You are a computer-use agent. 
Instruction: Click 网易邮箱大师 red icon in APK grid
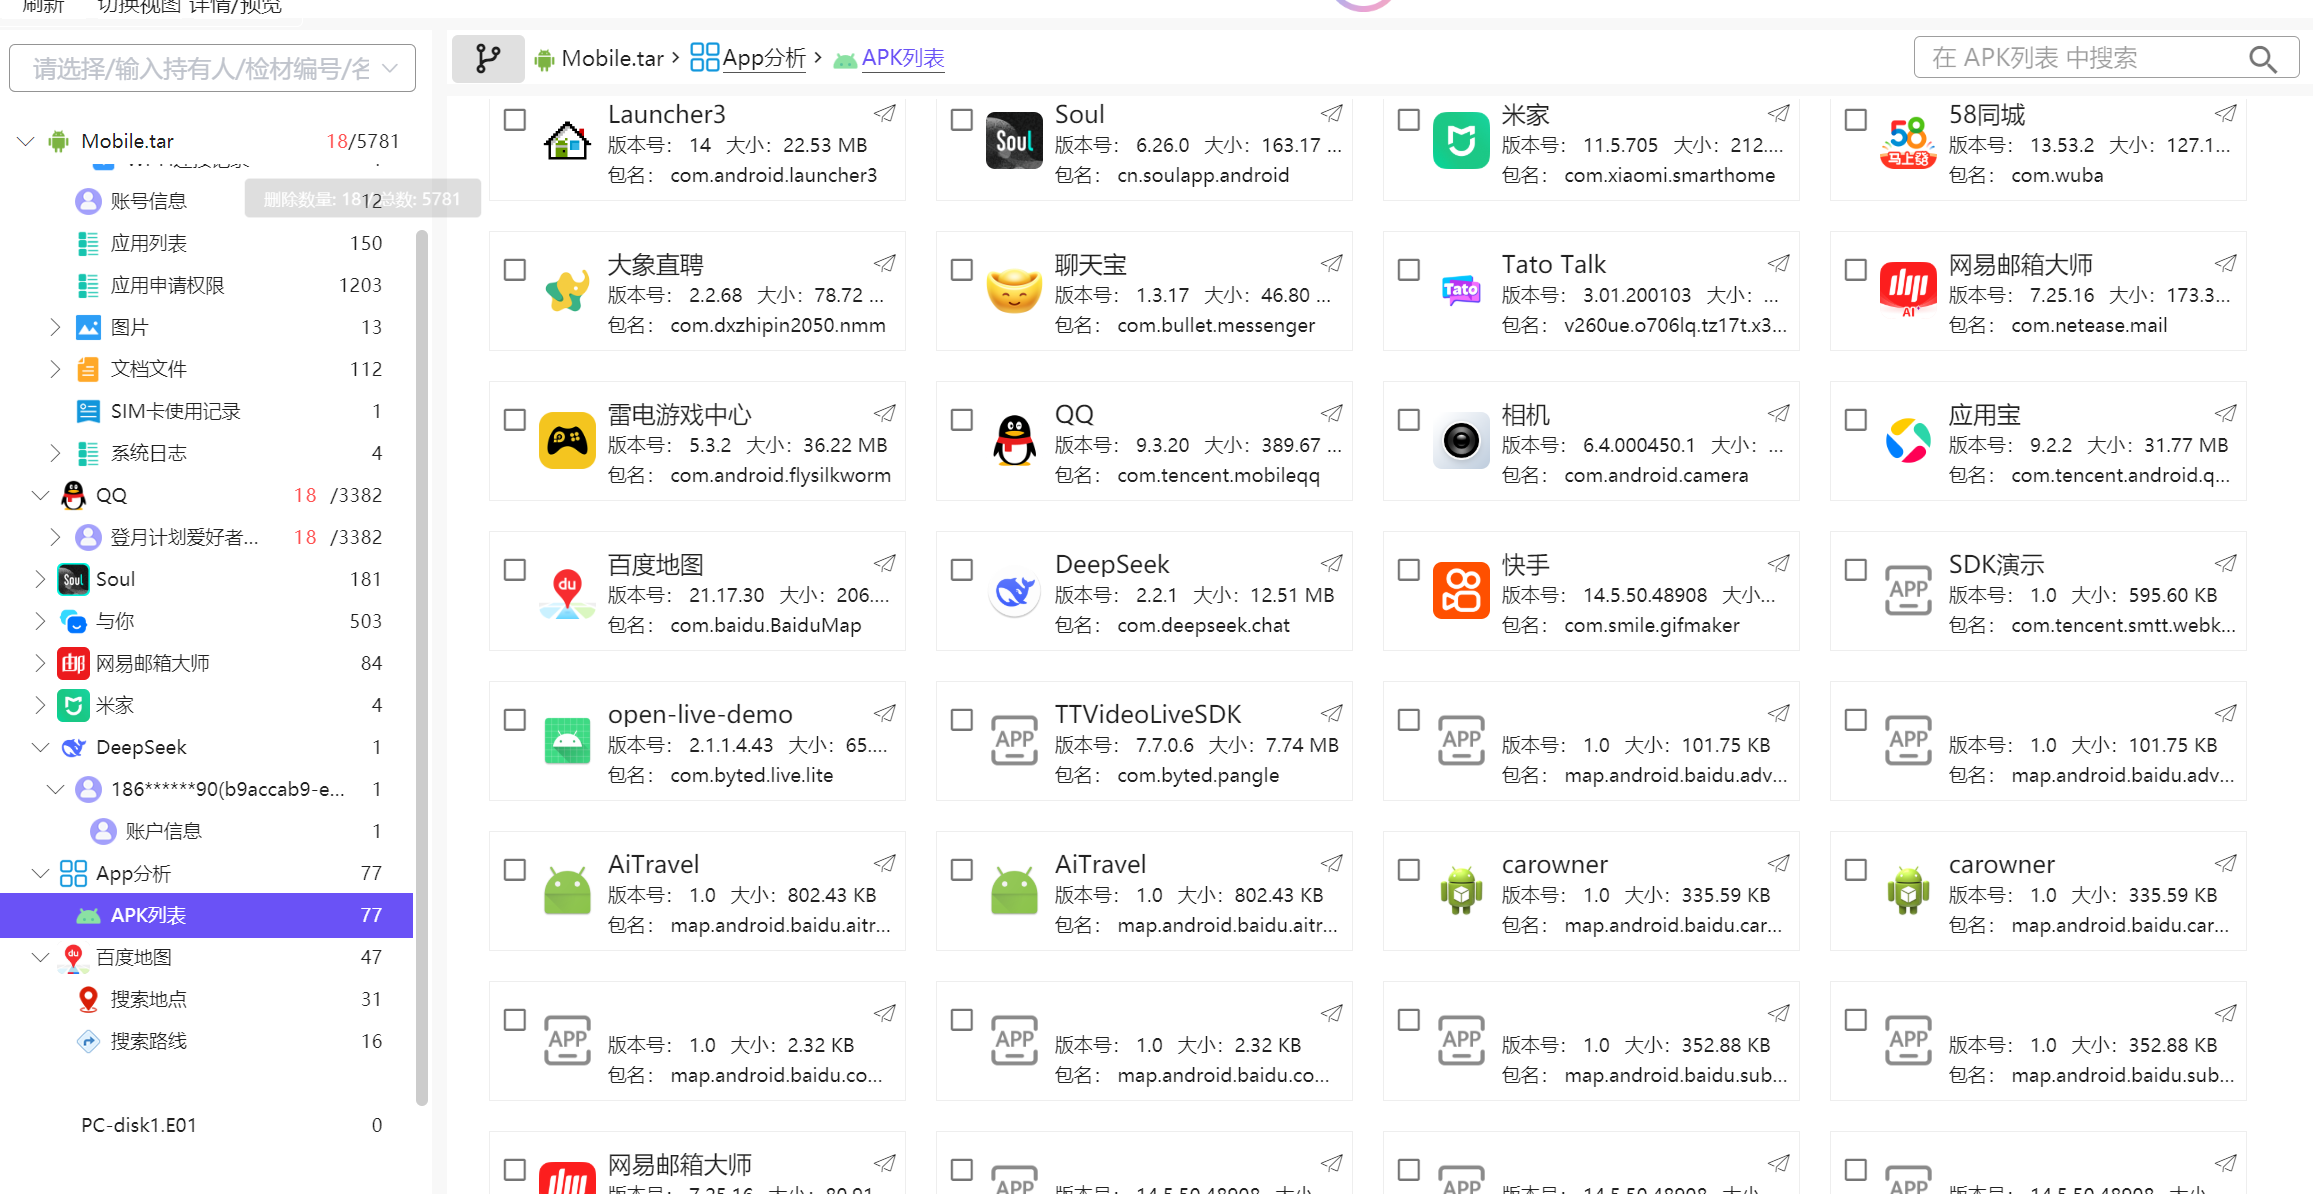1908,290
